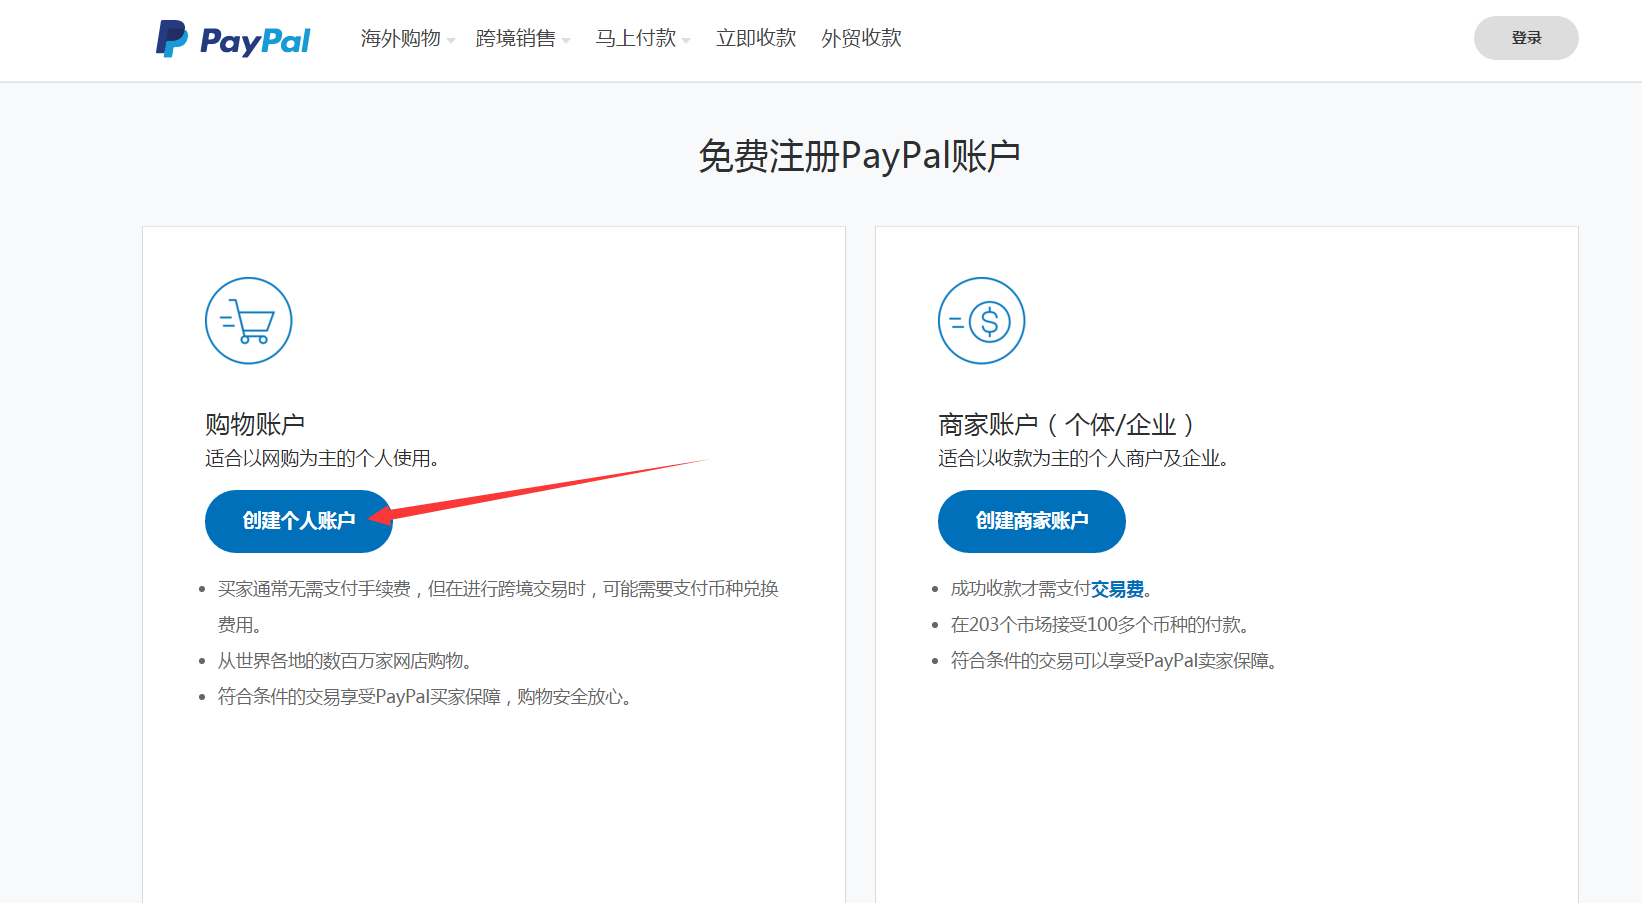Click the 创建个人账户 button
1642x903 pixels.
pyautogui.click(x=298, y=521)
